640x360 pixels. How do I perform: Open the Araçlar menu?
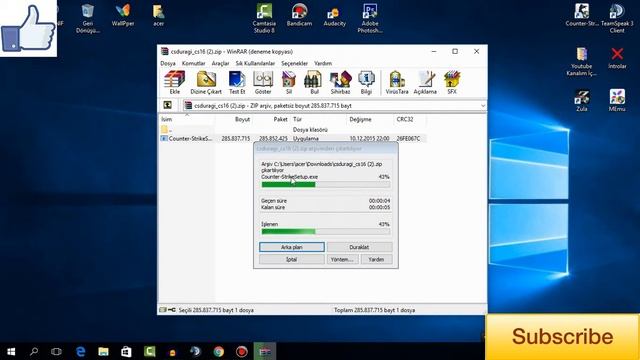[x=220, y=63]
